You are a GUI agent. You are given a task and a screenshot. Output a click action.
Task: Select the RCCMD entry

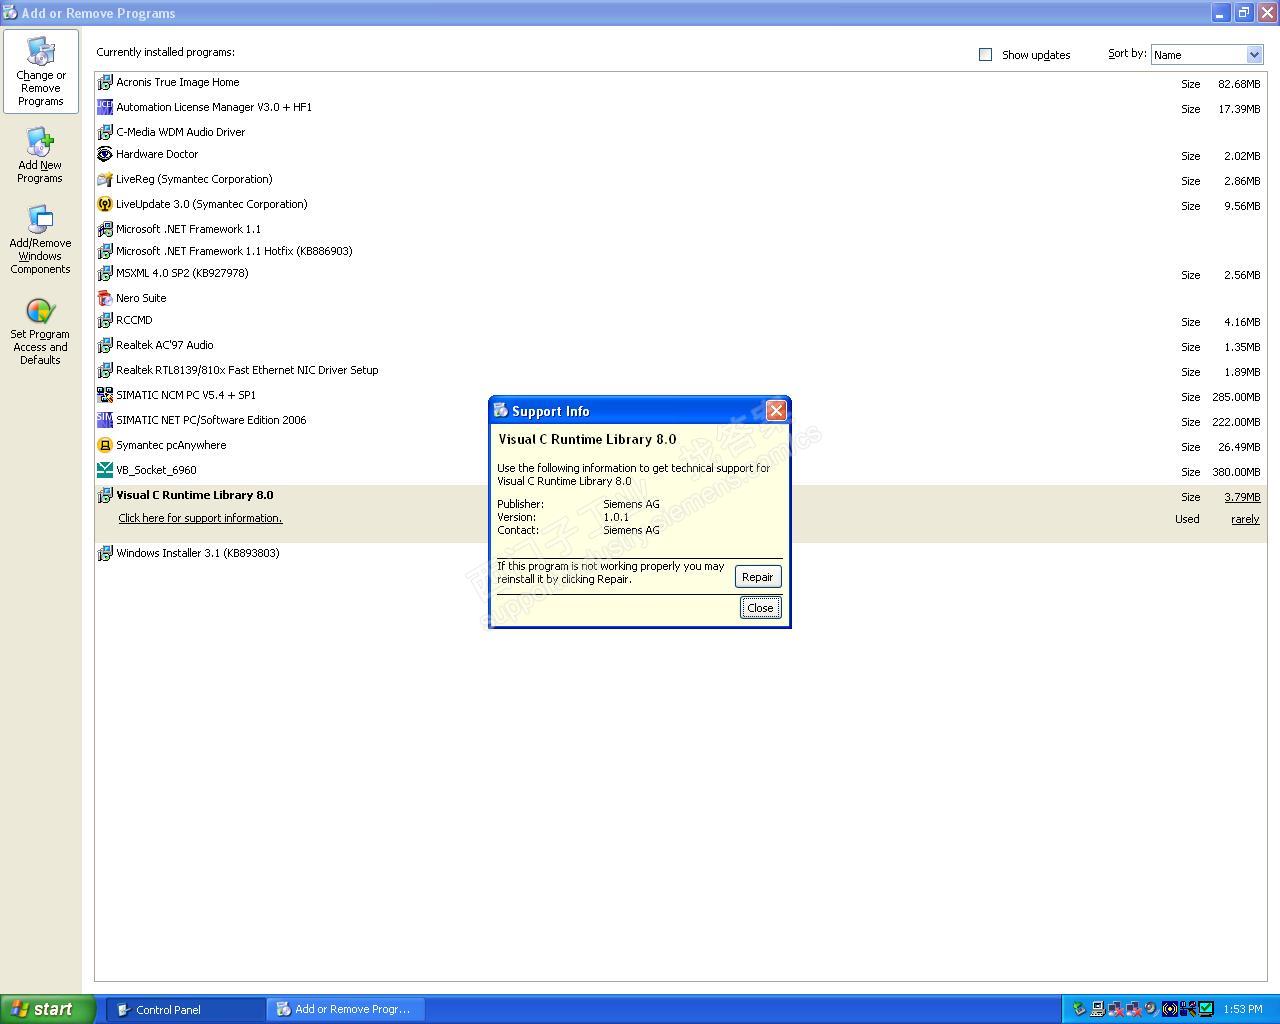click(680, 321)
